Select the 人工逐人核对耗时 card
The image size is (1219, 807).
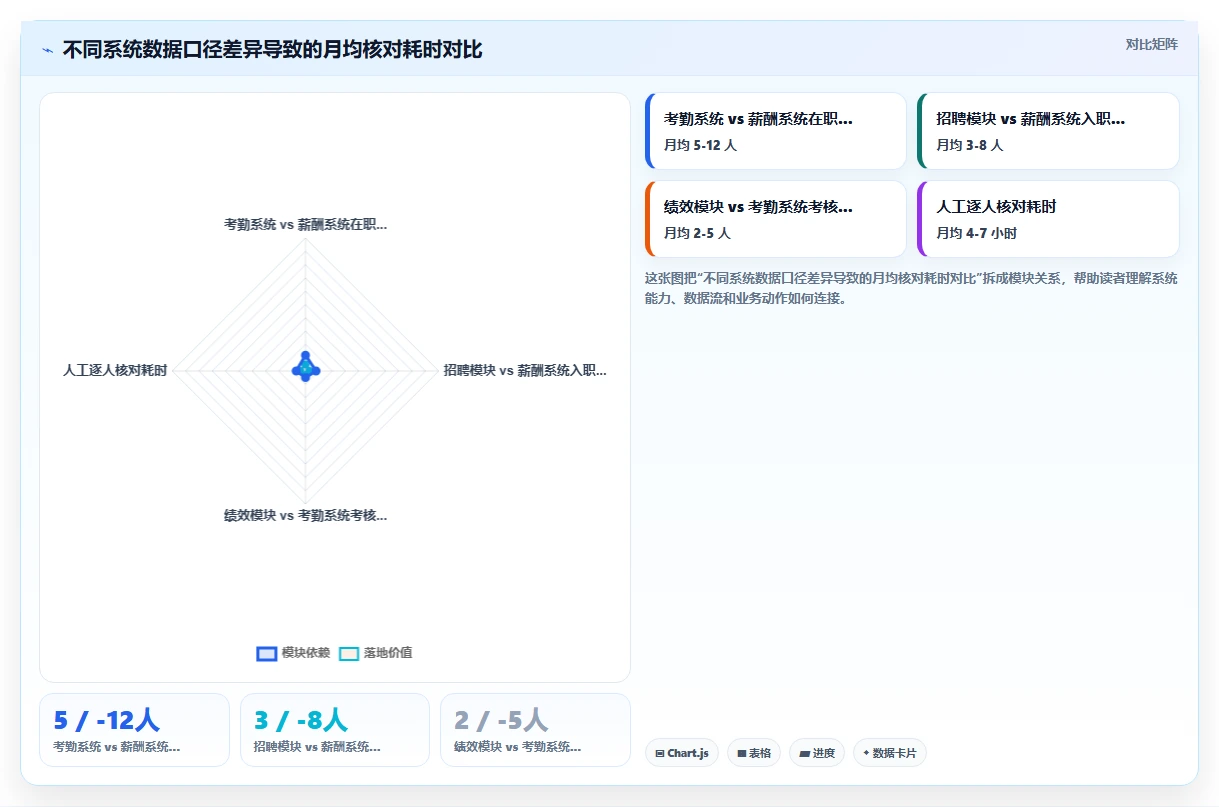click(1048, 219)
